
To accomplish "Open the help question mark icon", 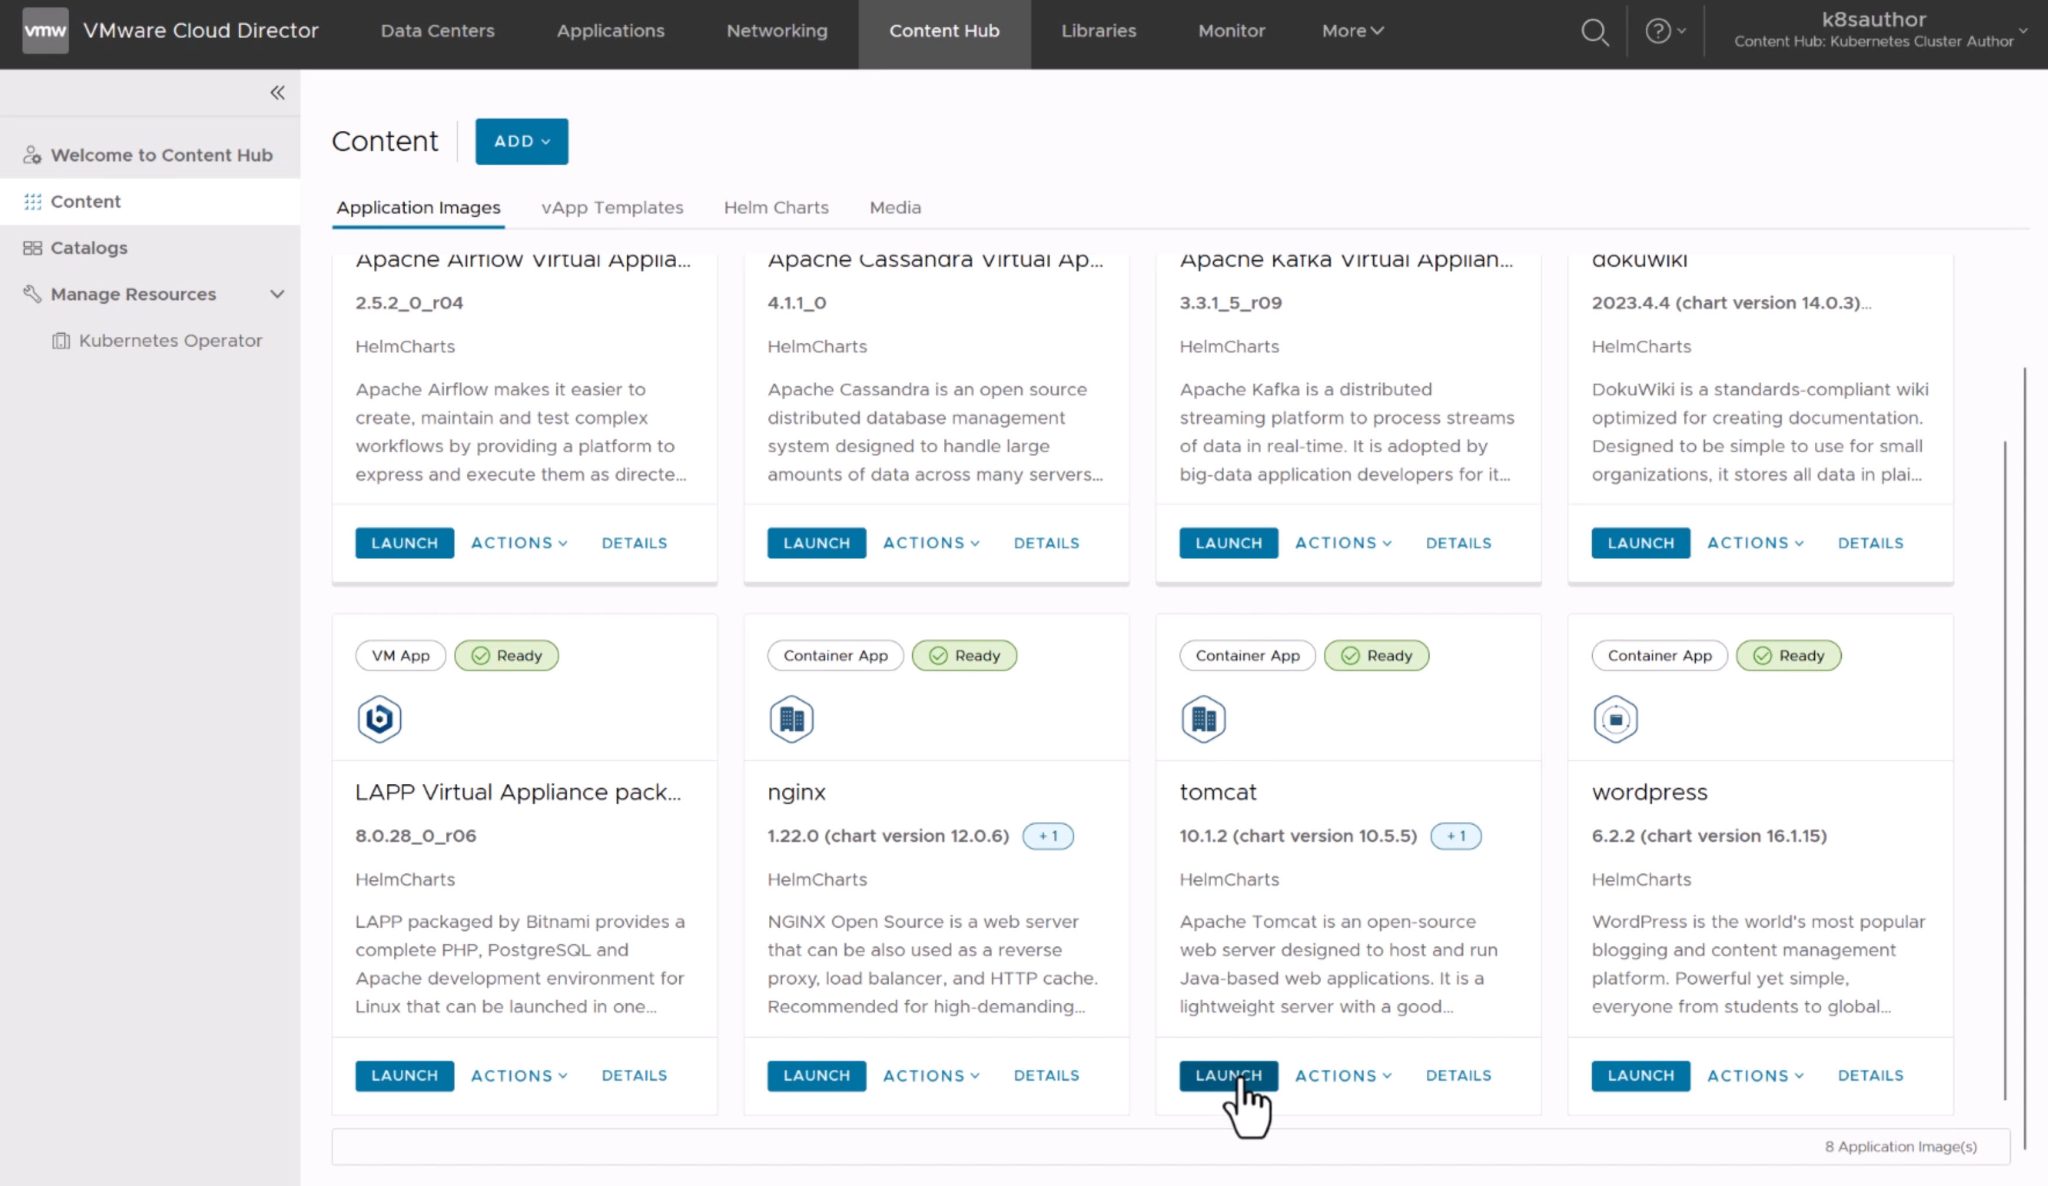I will point(1657,31).
